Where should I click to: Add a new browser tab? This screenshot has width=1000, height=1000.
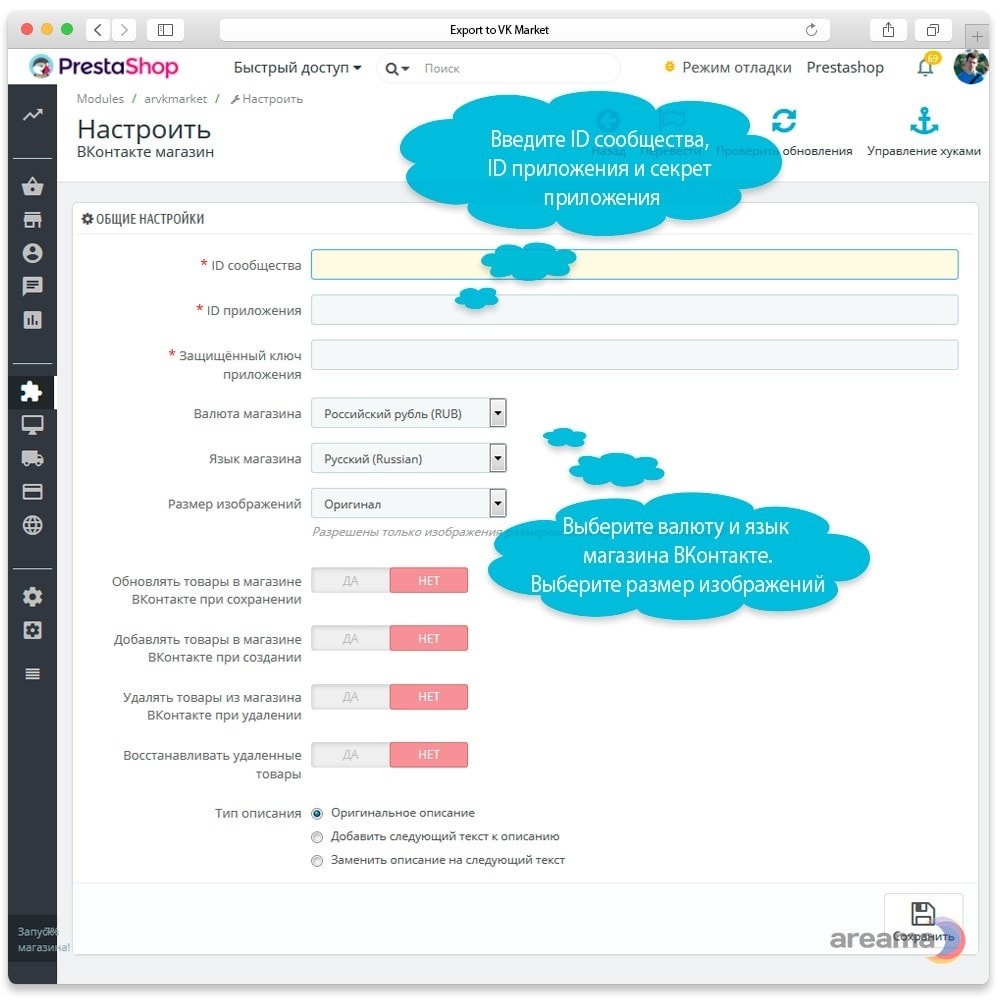(976, 36)
